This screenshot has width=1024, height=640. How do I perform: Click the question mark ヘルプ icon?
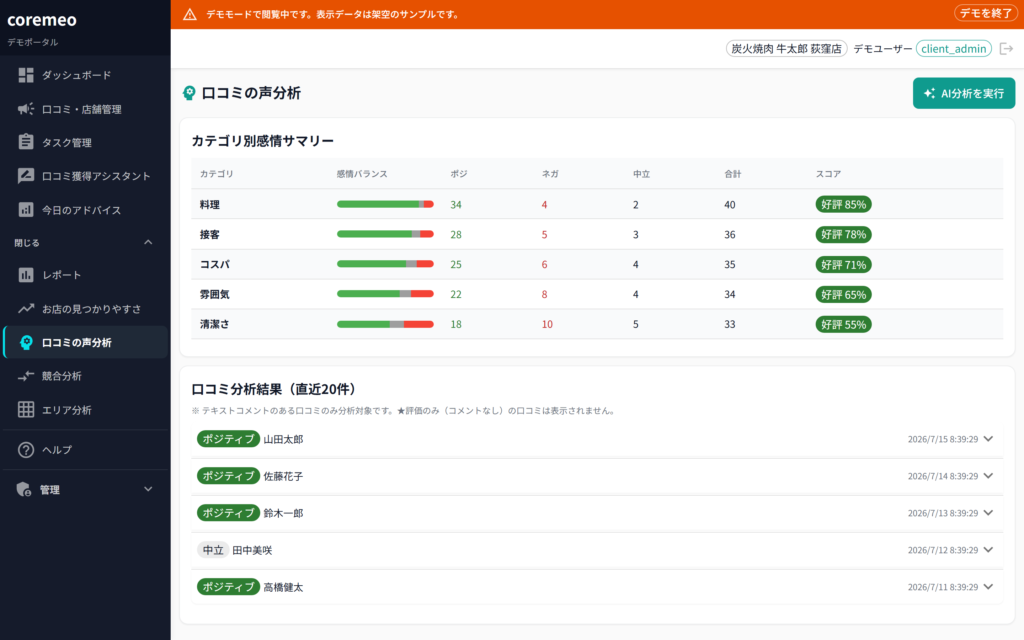tap(25, 450)
